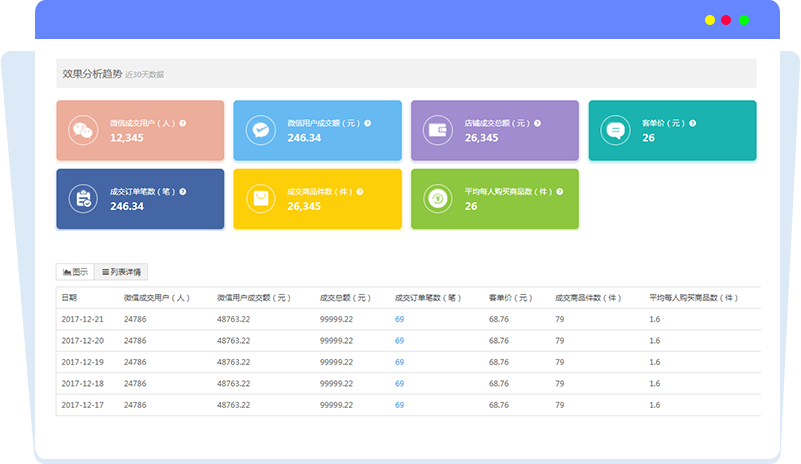
Task: Click the coin icon on the green card
Action: pos(437,198)
